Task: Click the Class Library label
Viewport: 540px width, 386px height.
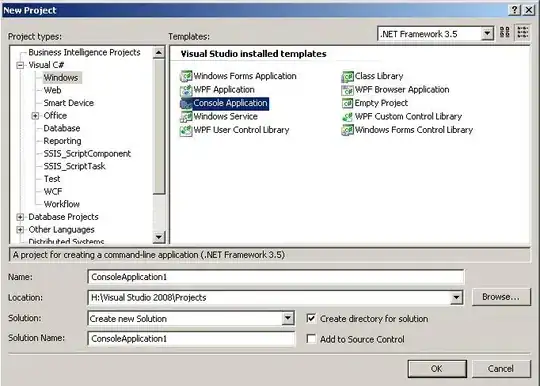Action: point(379,76)
